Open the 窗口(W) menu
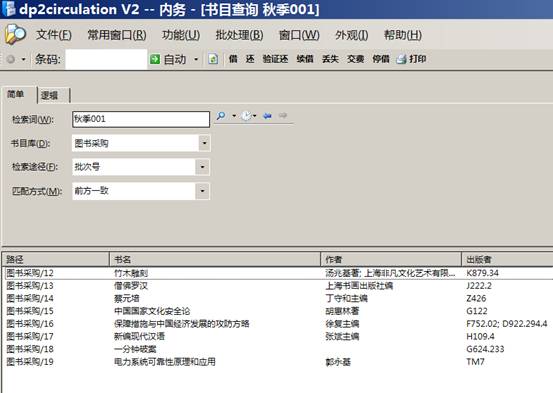 [x=299, y=35]
